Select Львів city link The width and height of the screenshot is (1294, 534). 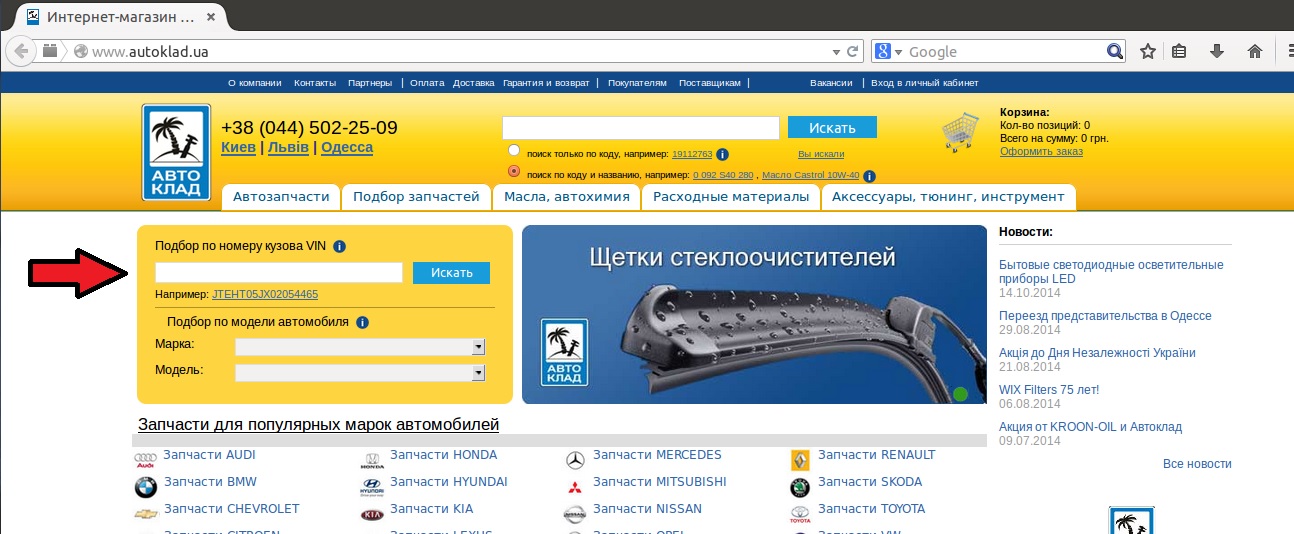(288, 147)
